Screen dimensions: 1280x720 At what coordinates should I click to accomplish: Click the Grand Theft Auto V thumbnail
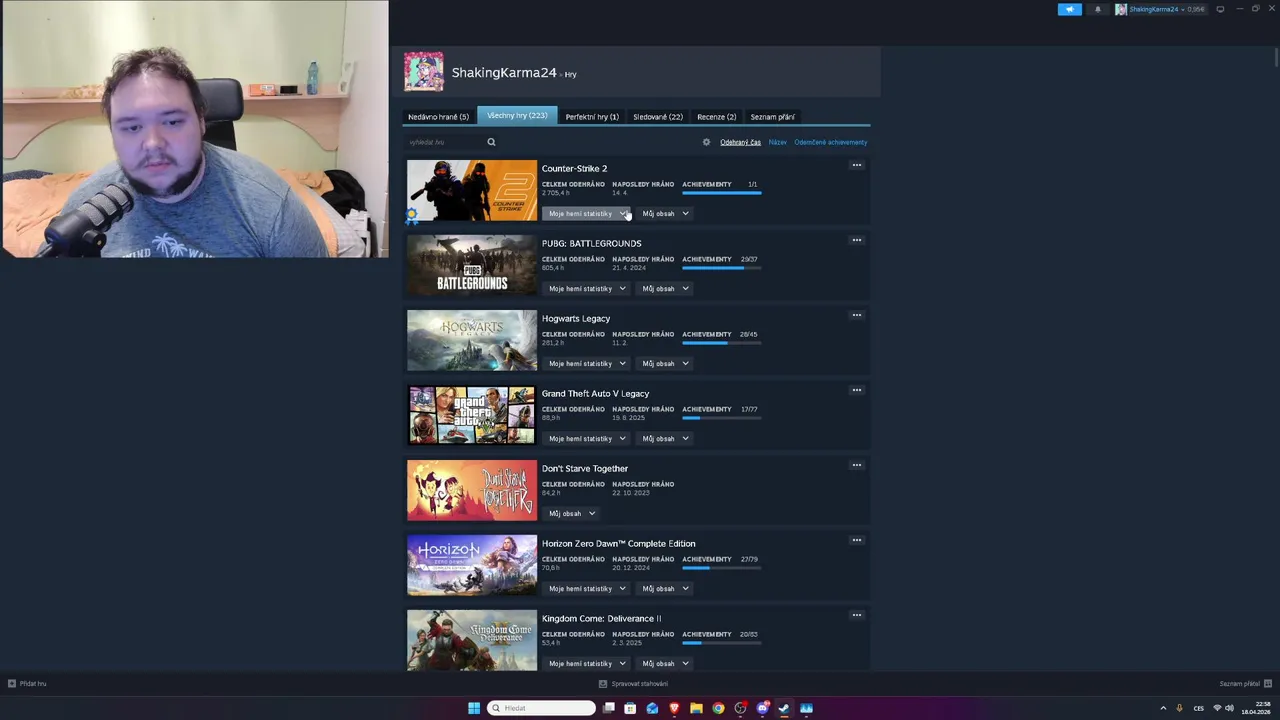tap(472, 415)
